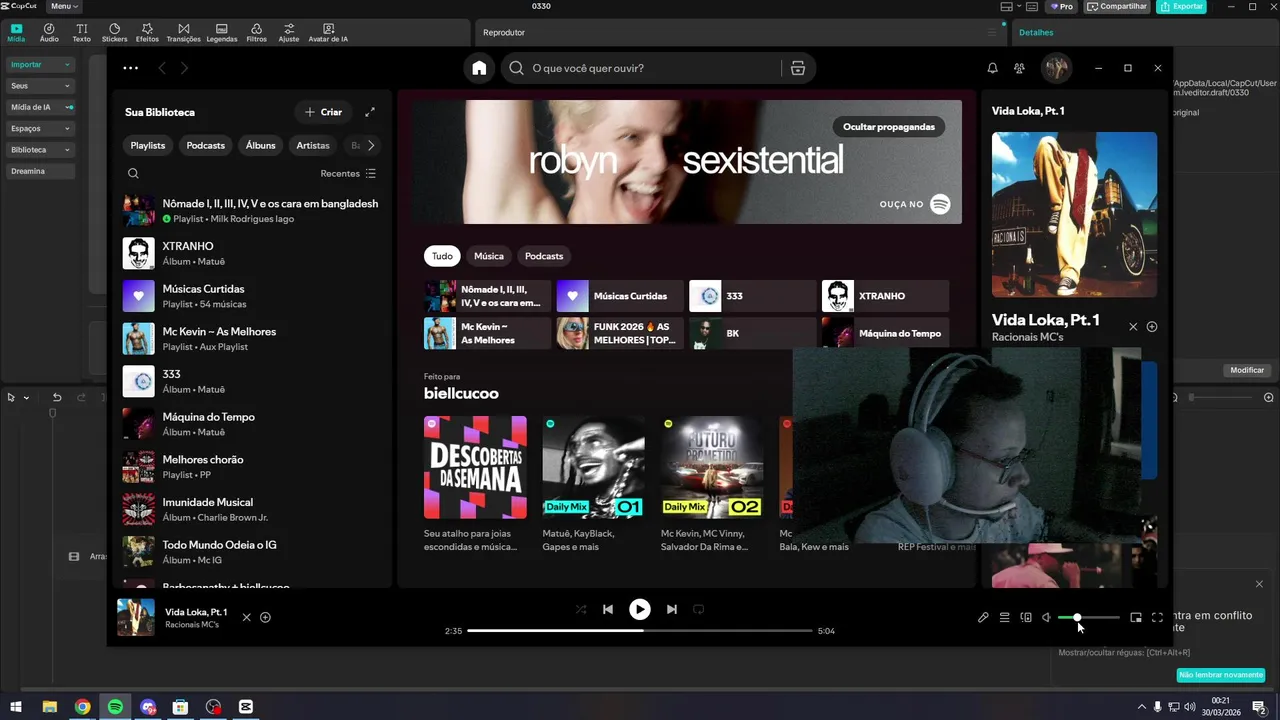
Task: Toggle shuffle in the Spotify player
Action: 580,609
